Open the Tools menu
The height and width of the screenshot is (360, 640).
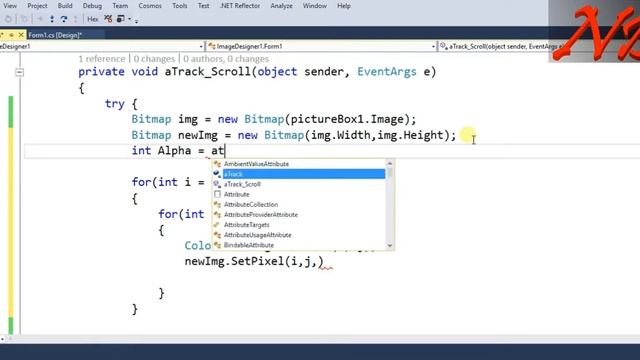coord(180,6)
